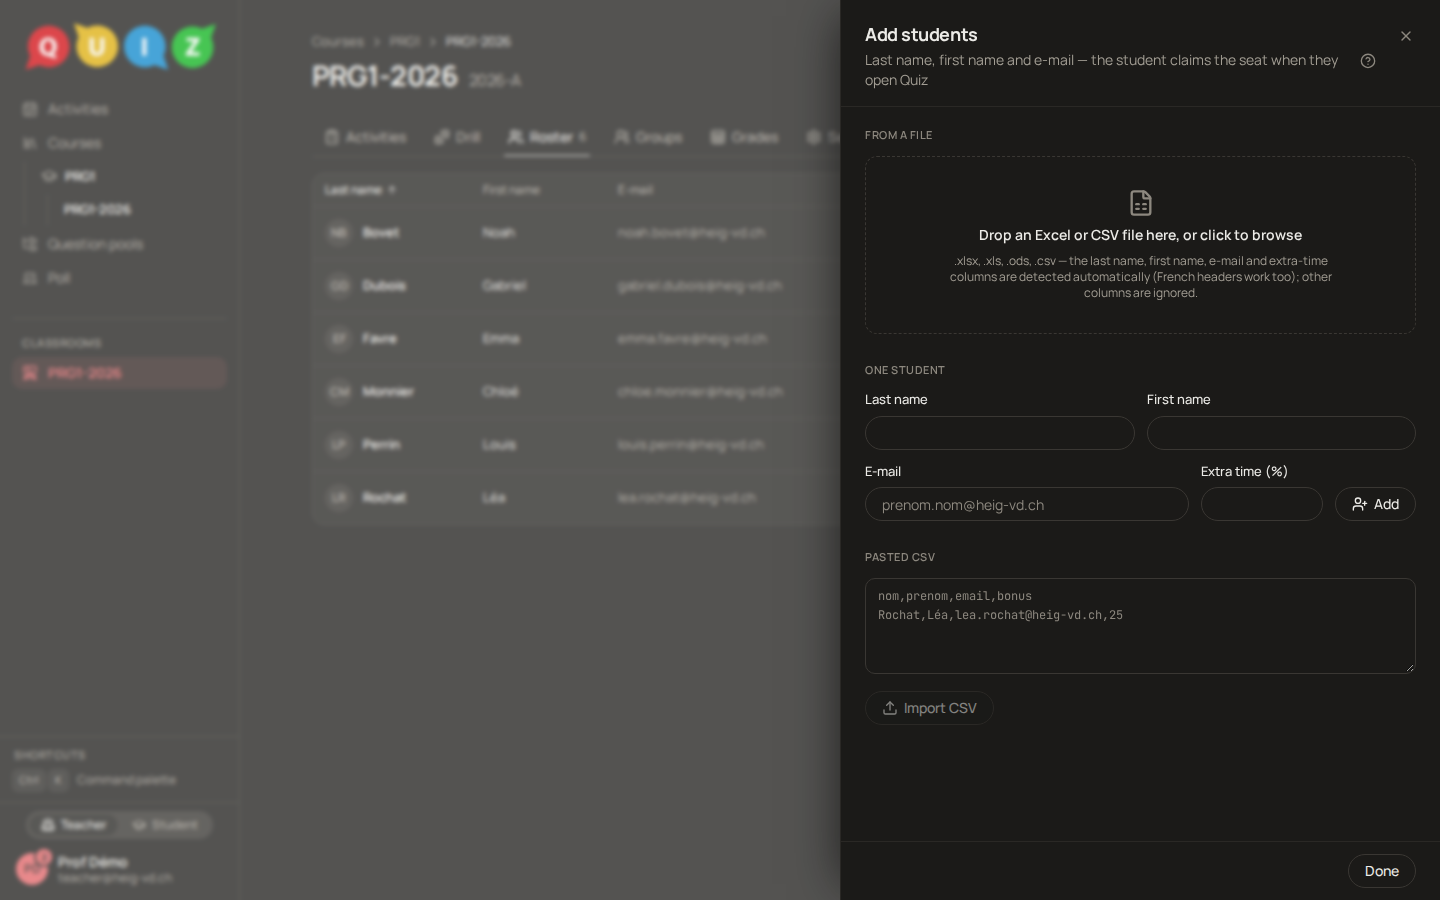Import the pasted CSV

tap(929, 708)
